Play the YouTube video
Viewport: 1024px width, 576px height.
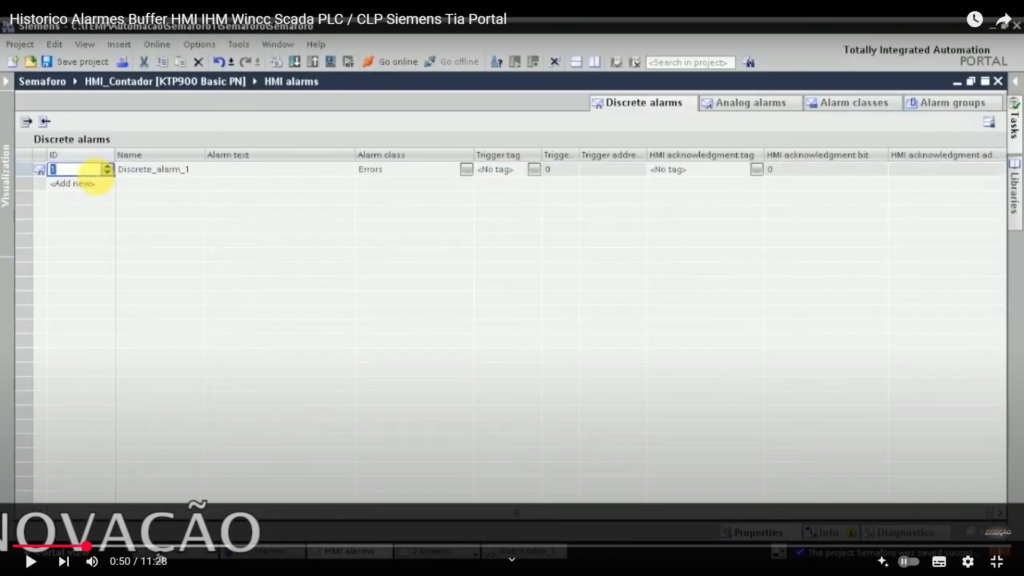[30, 562]
